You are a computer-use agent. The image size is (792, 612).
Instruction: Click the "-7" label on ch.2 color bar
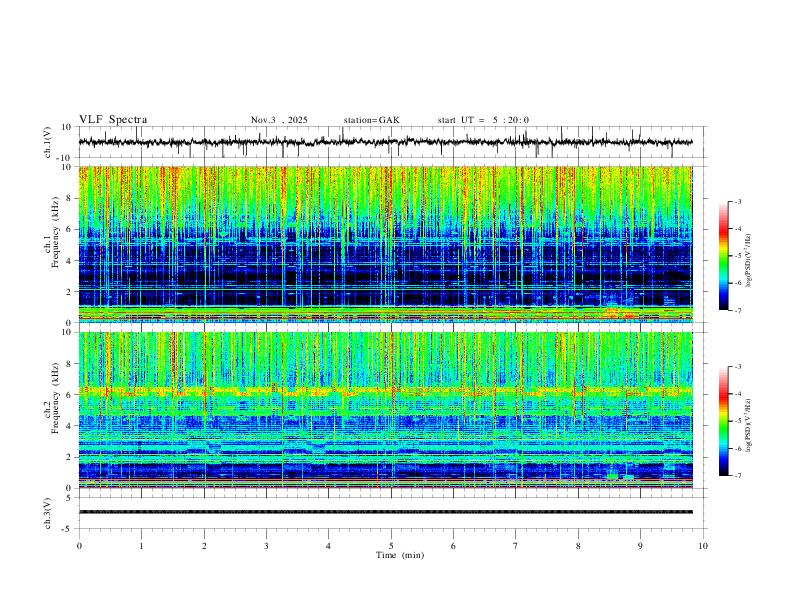738,476
